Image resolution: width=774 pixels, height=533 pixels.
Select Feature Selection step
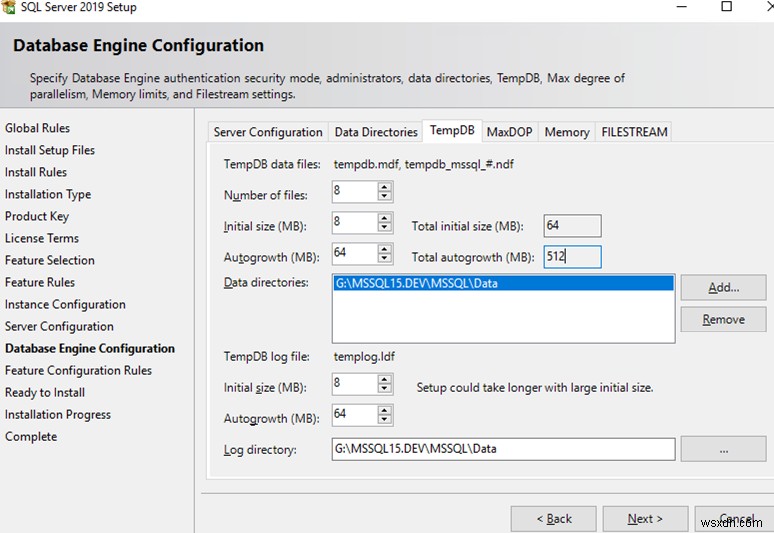50,261
